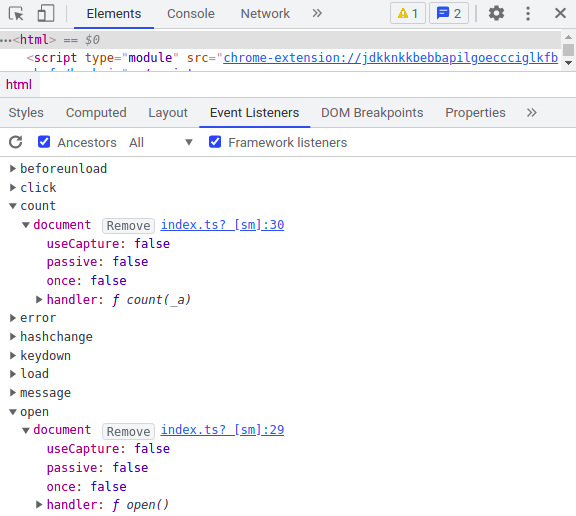
Task: Select useCapture: false under open
Action: pyautogui.click(x=108, y=448)
